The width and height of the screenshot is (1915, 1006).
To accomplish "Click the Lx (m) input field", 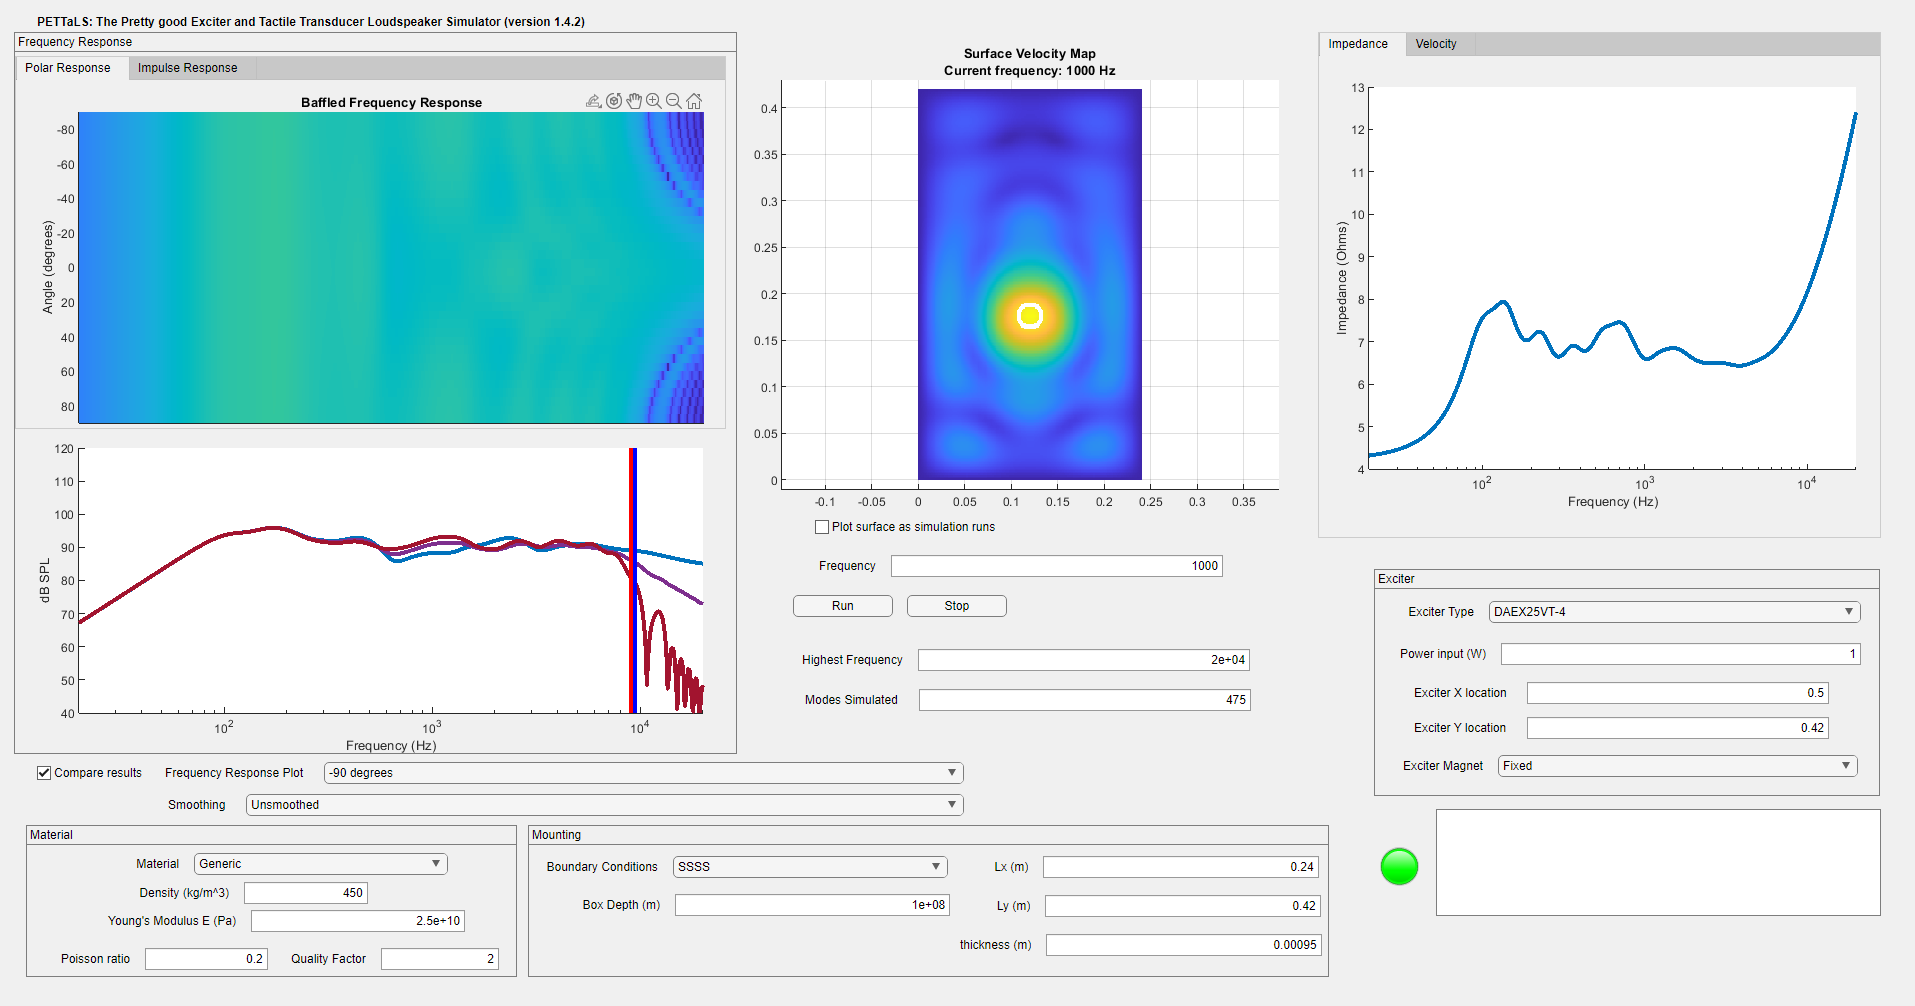I will (1181, 867).
